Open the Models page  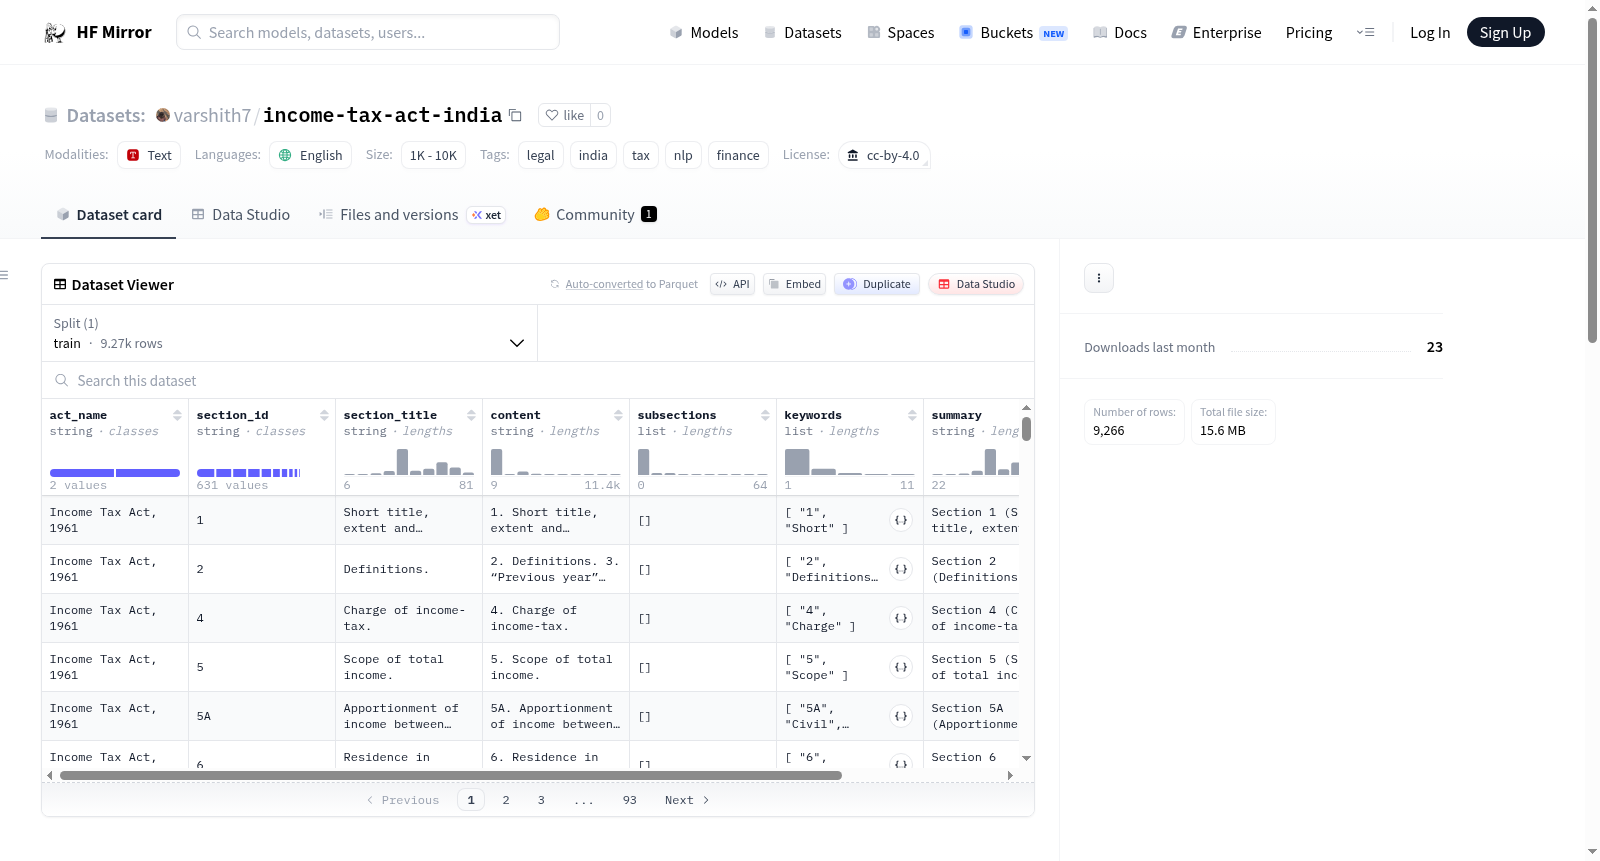704,32
